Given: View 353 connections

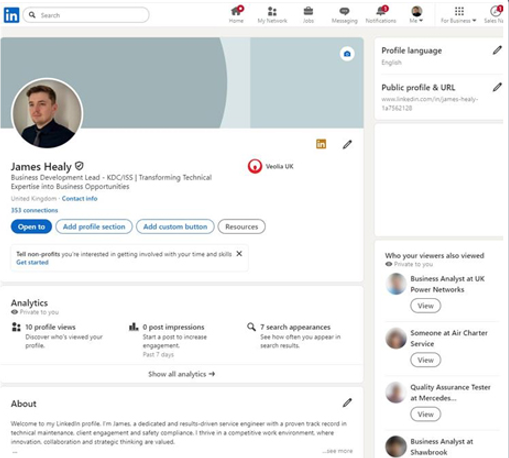Looking at the screenshot, I should coord(34,210).
